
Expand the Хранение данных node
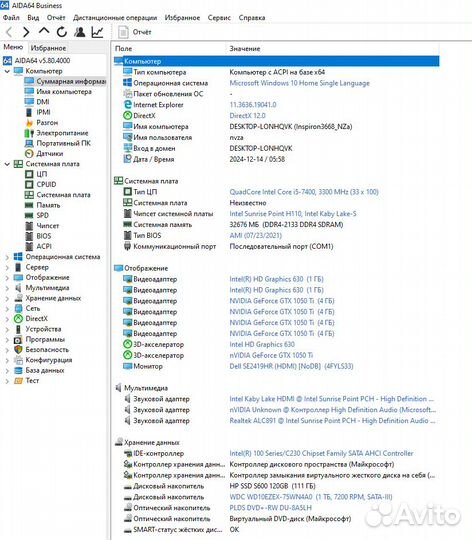pos(7,299)
